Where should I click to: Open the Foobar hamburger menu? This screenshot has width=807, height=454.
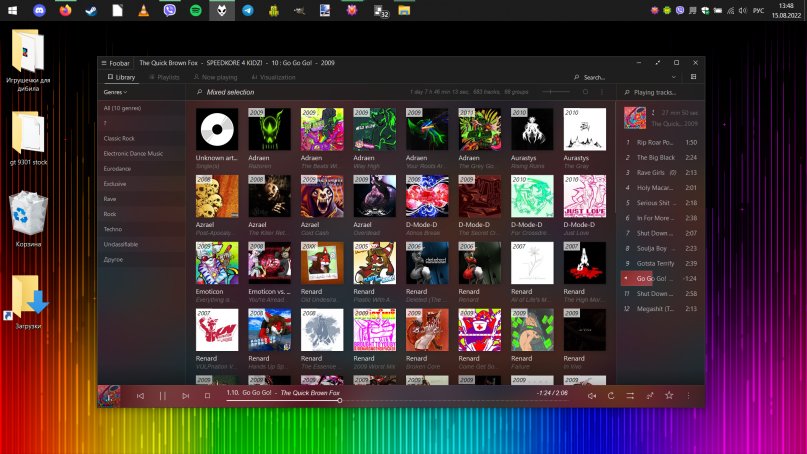point(103,62)
